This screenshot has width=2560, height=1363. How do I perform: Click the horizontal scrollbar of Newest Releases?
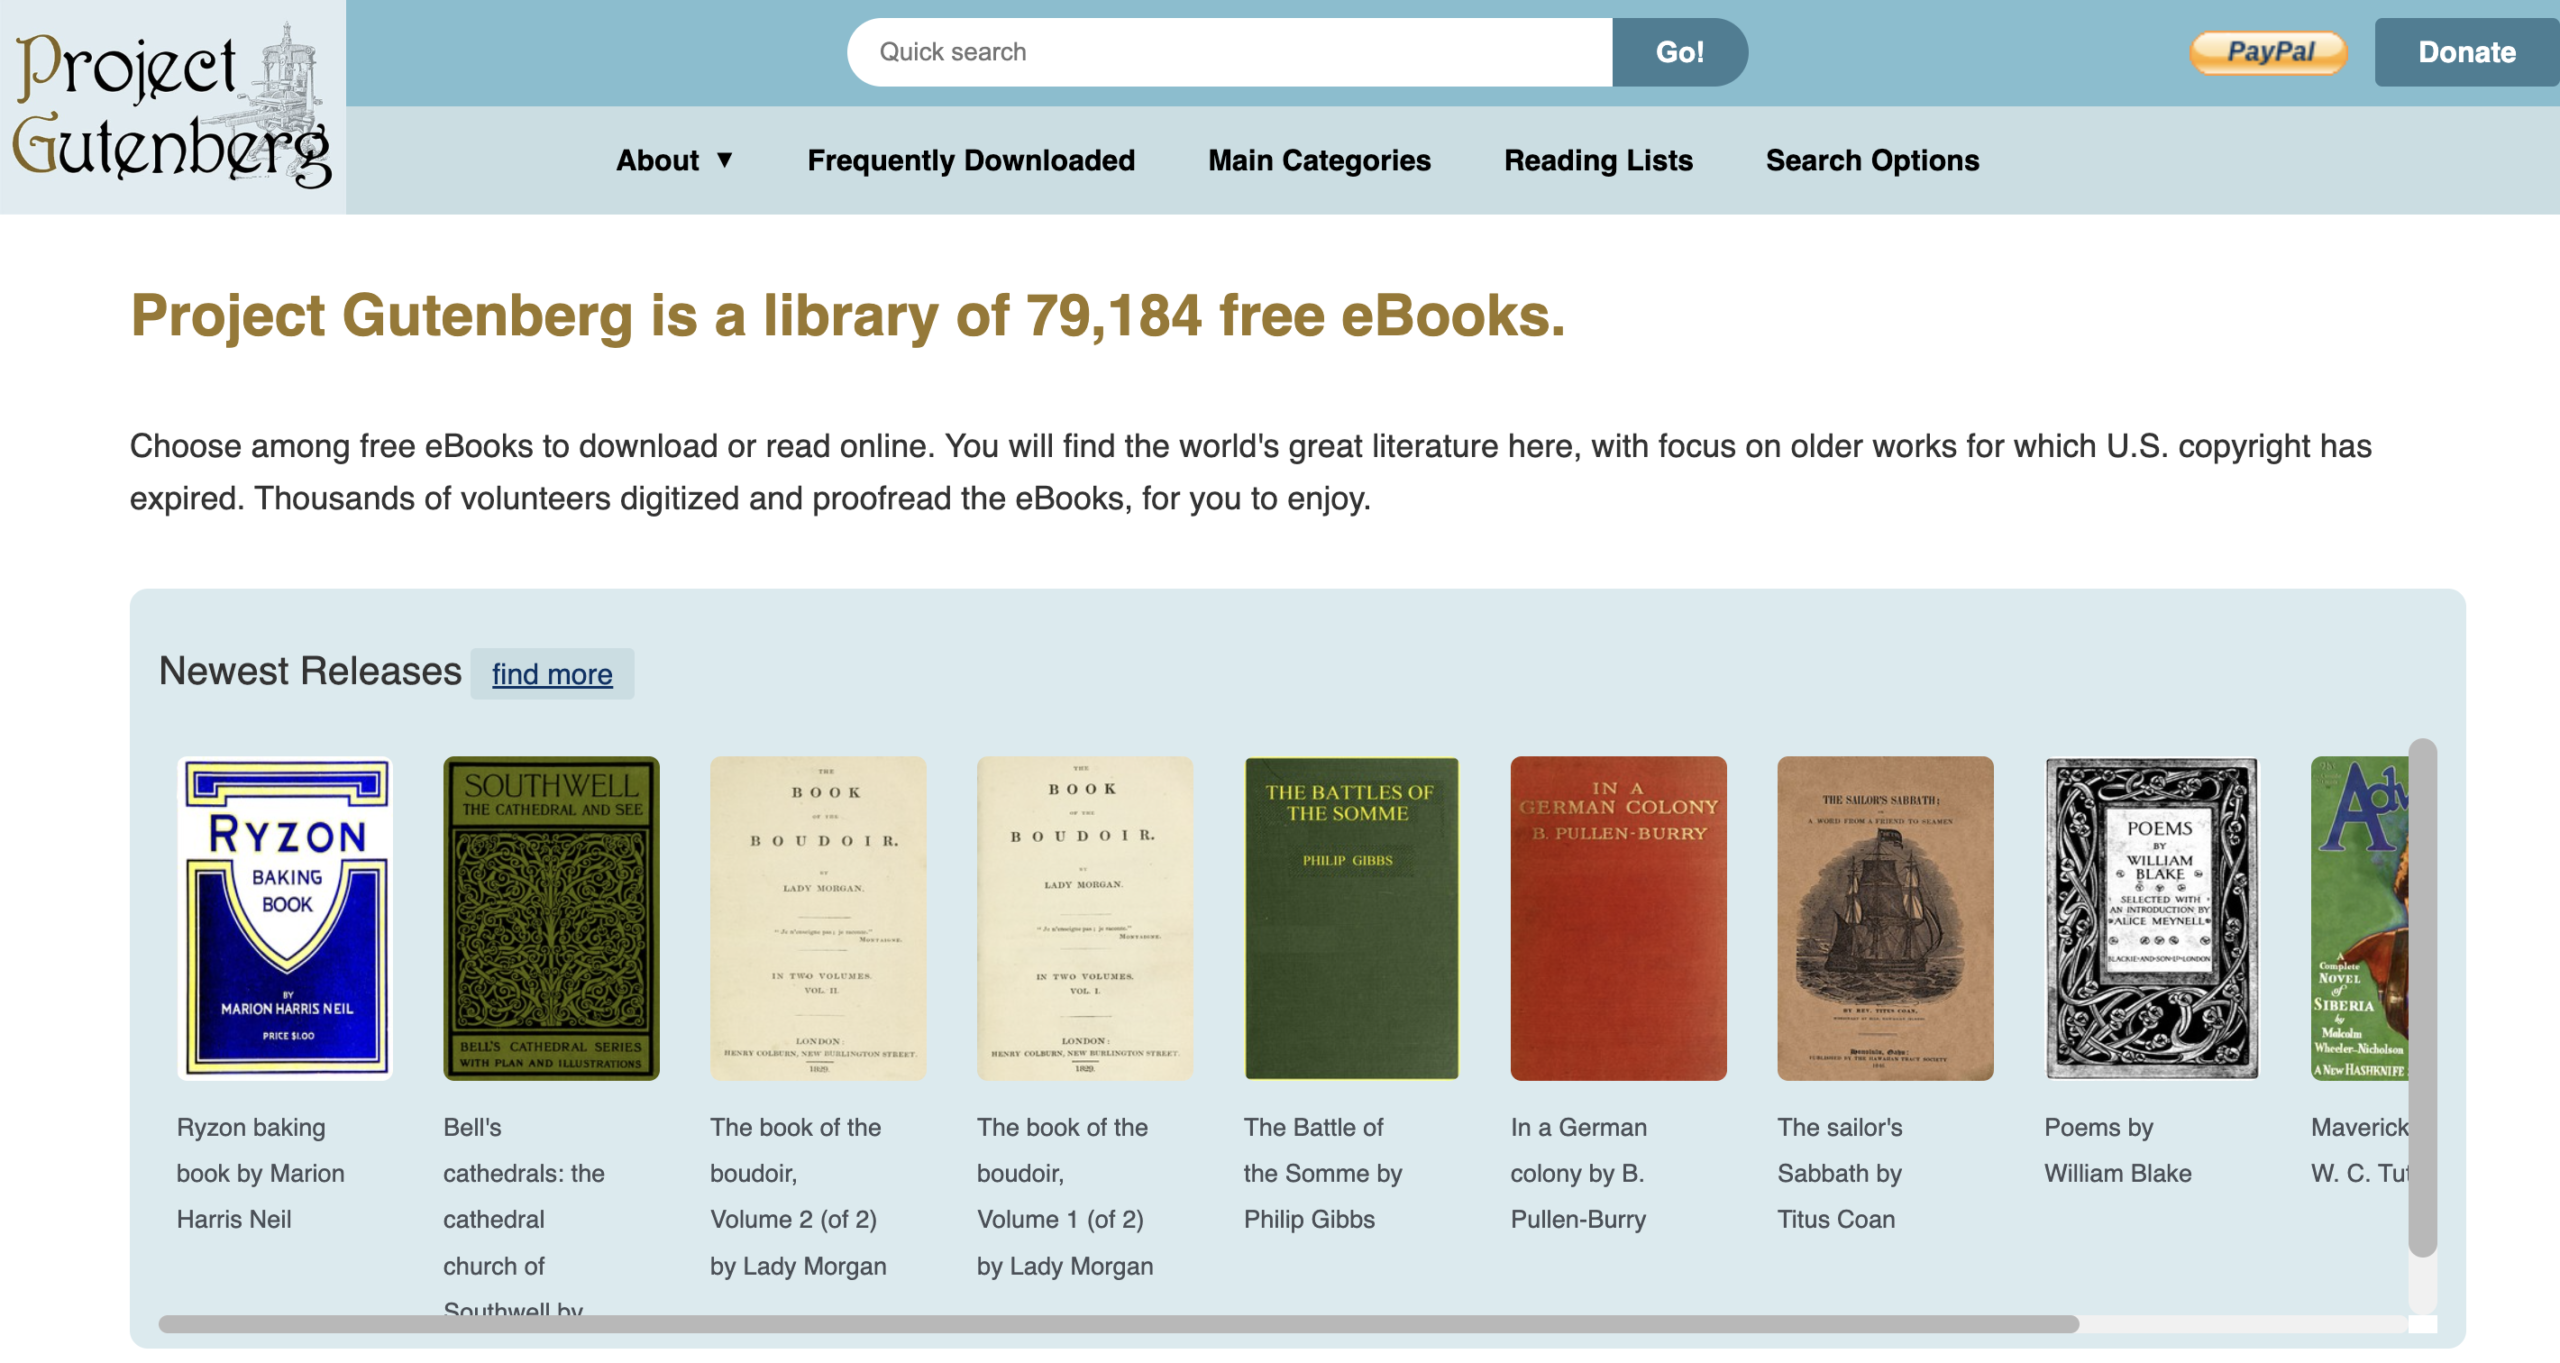coord(1118,1324)
